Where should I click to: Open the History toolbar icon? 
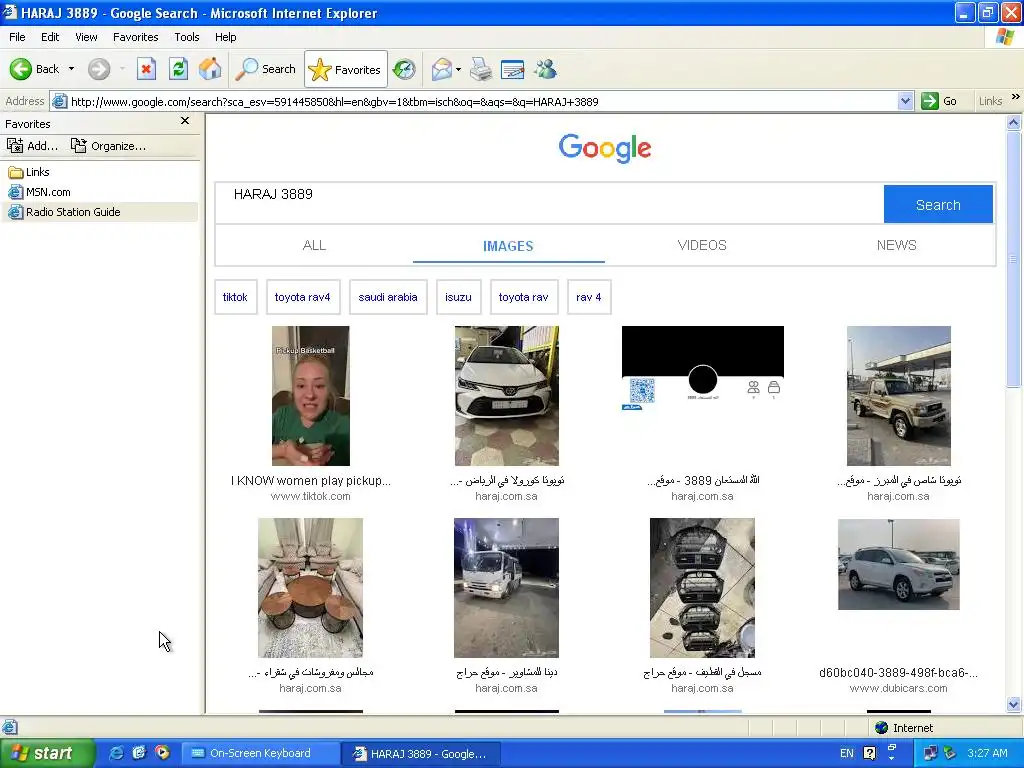404,69
